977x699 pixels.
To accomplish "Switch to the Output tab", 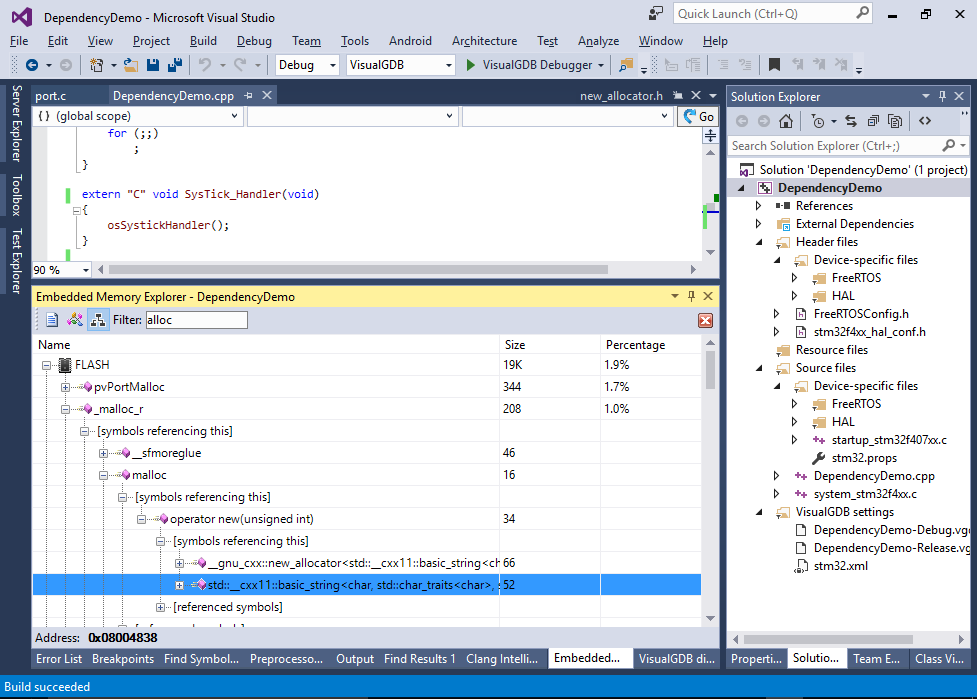I will tap(355, 659).
